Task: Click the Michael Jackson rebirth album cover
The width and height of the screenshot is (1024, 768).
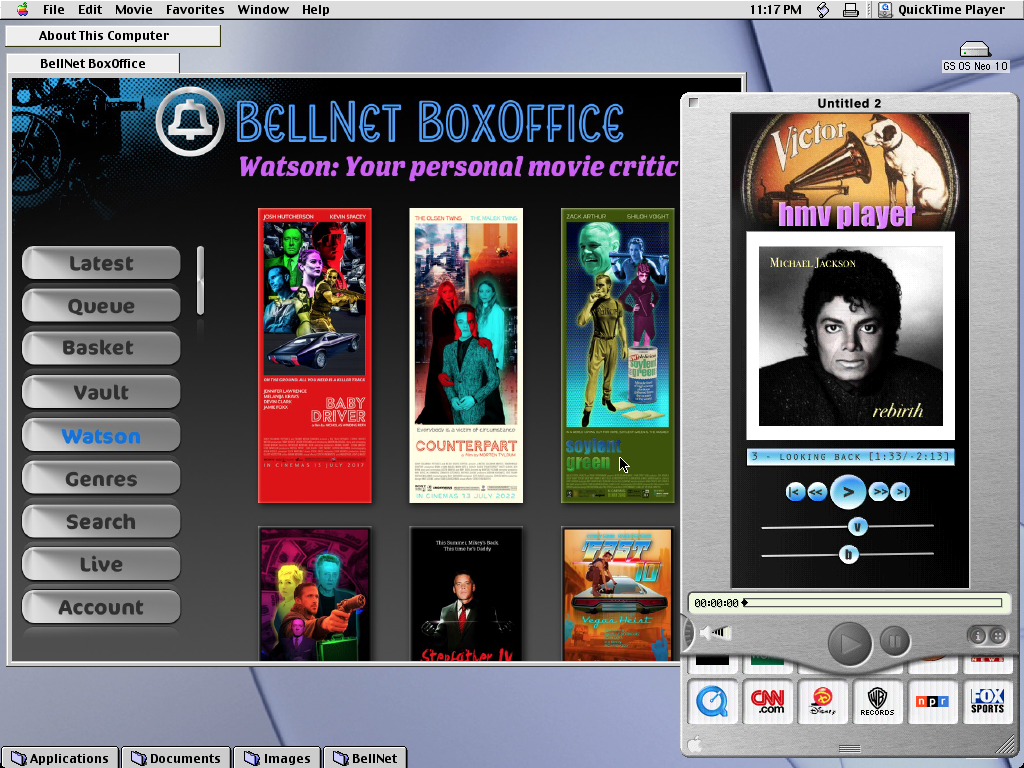Action: 850,336
